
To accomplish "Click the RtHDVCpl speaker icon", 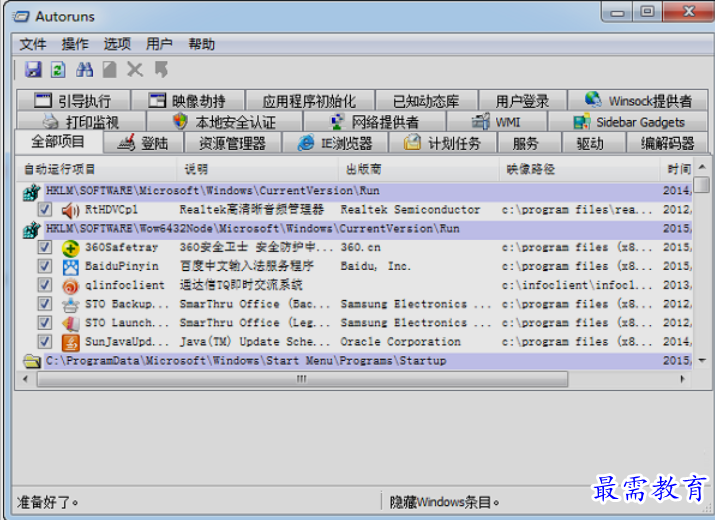I will [x=71, y=210].
